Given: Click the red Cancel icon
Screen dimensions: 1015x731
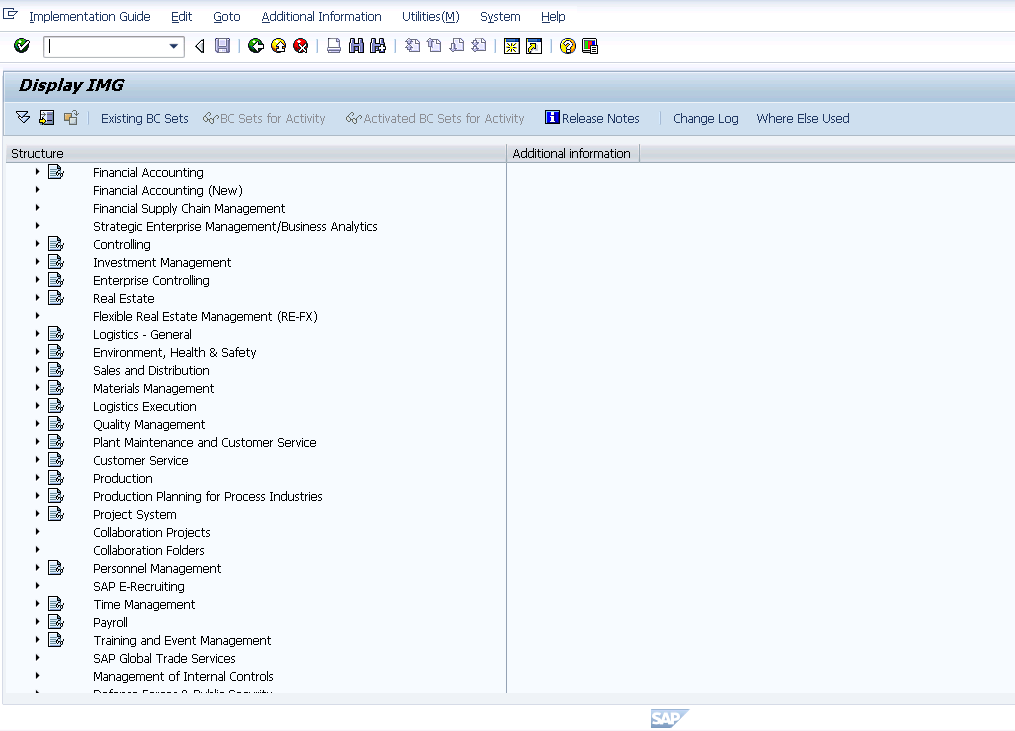Looking at the screenshot, I should coord(300,46).
